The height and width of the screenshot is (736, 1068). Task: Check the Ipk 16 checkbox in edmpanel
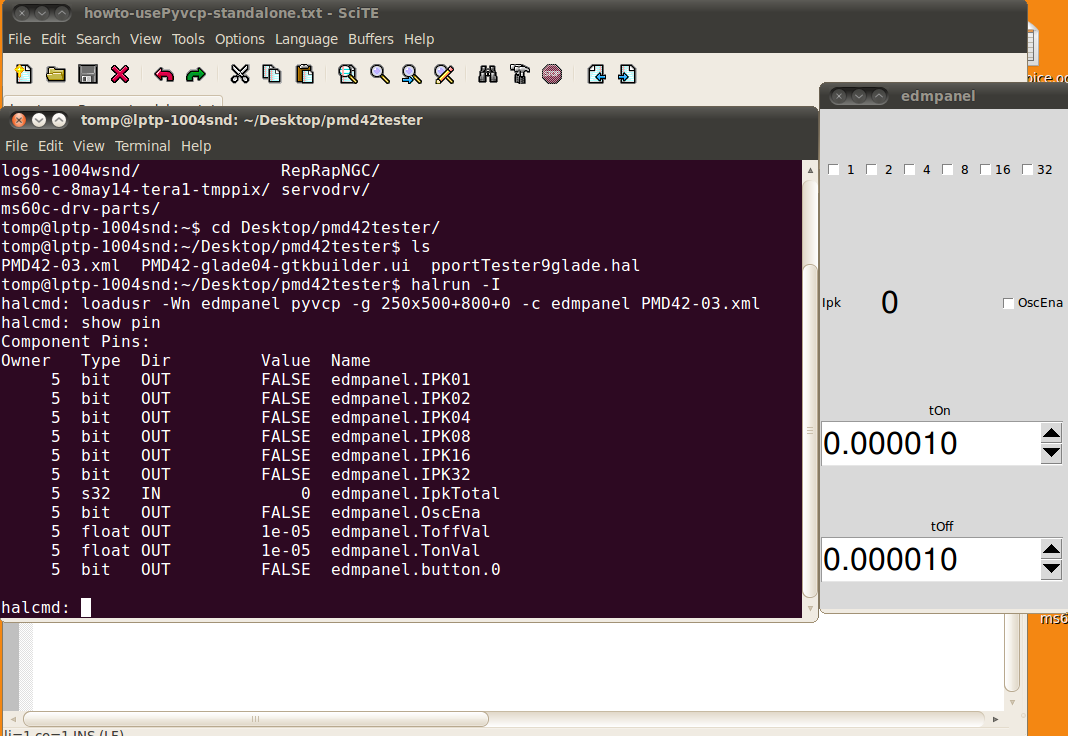(985, 170)
